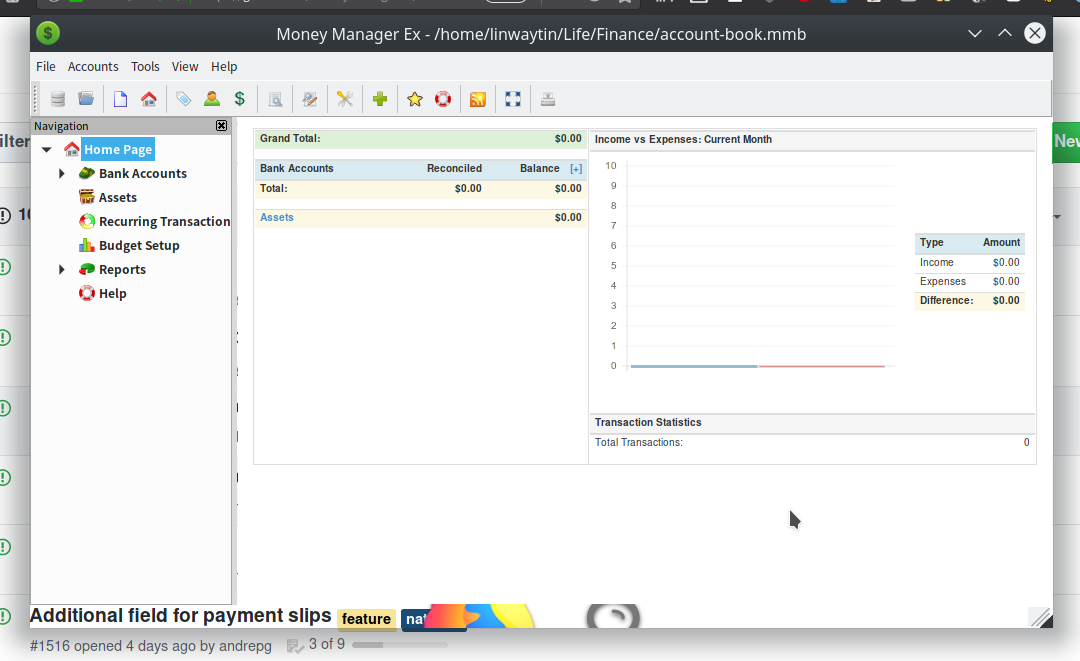Click Income vs Expenses chart heading
Screen dimensions: 1080x661
(683, 139)
